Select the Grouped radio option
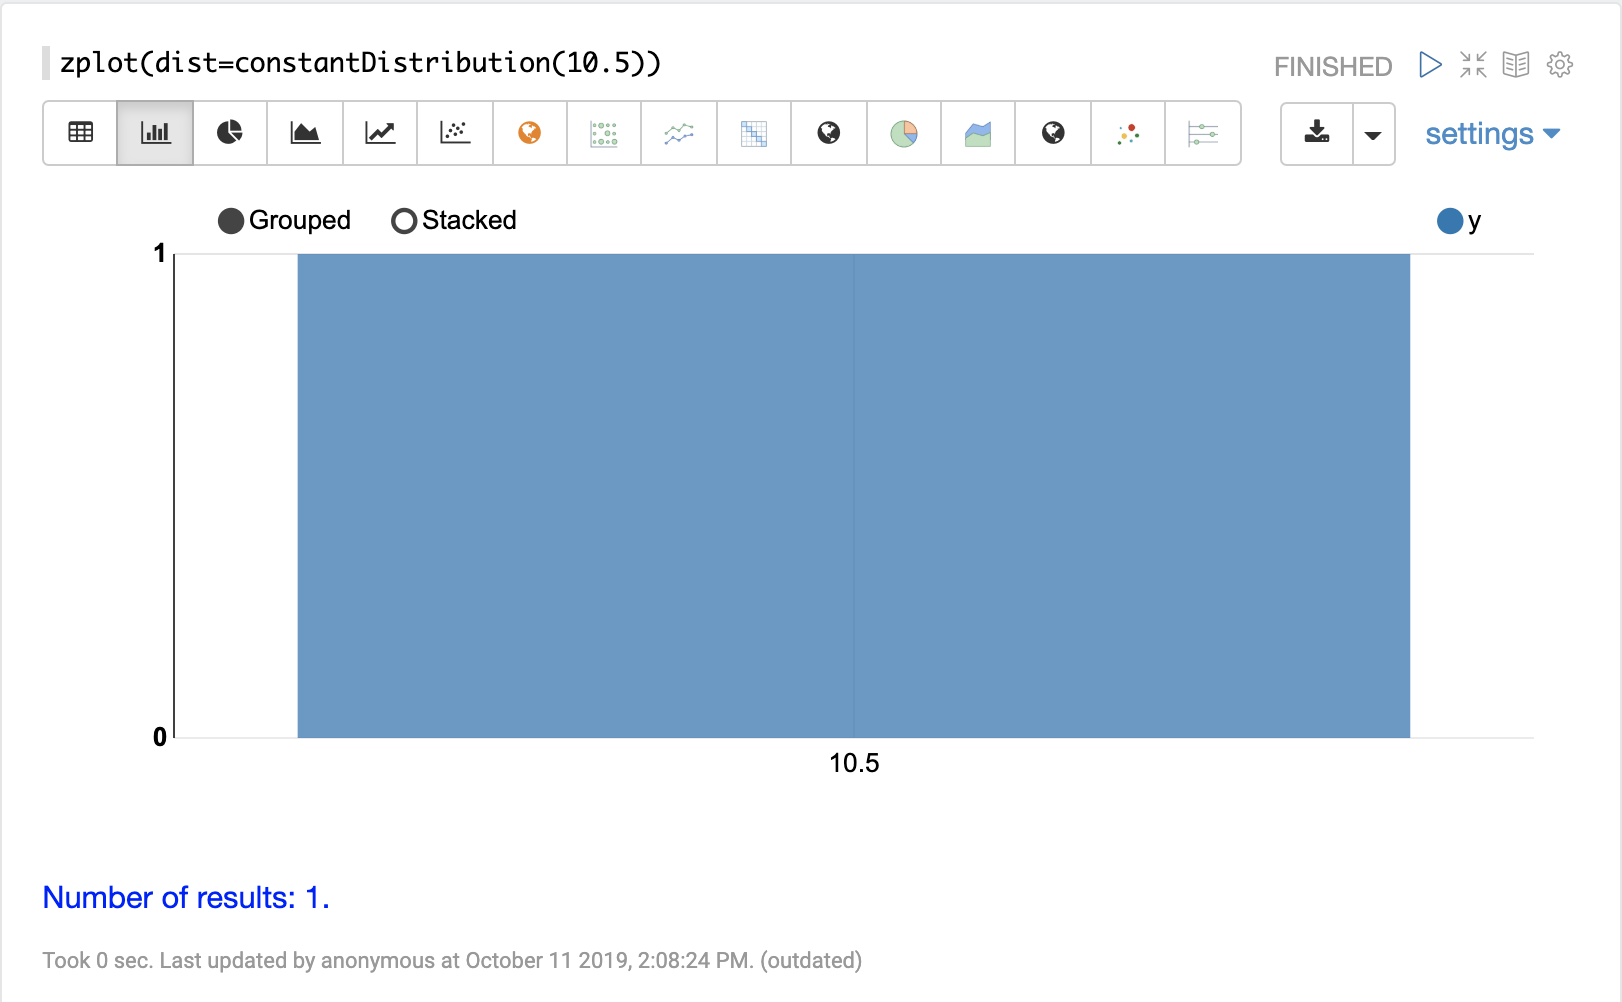 coord(231,221)
